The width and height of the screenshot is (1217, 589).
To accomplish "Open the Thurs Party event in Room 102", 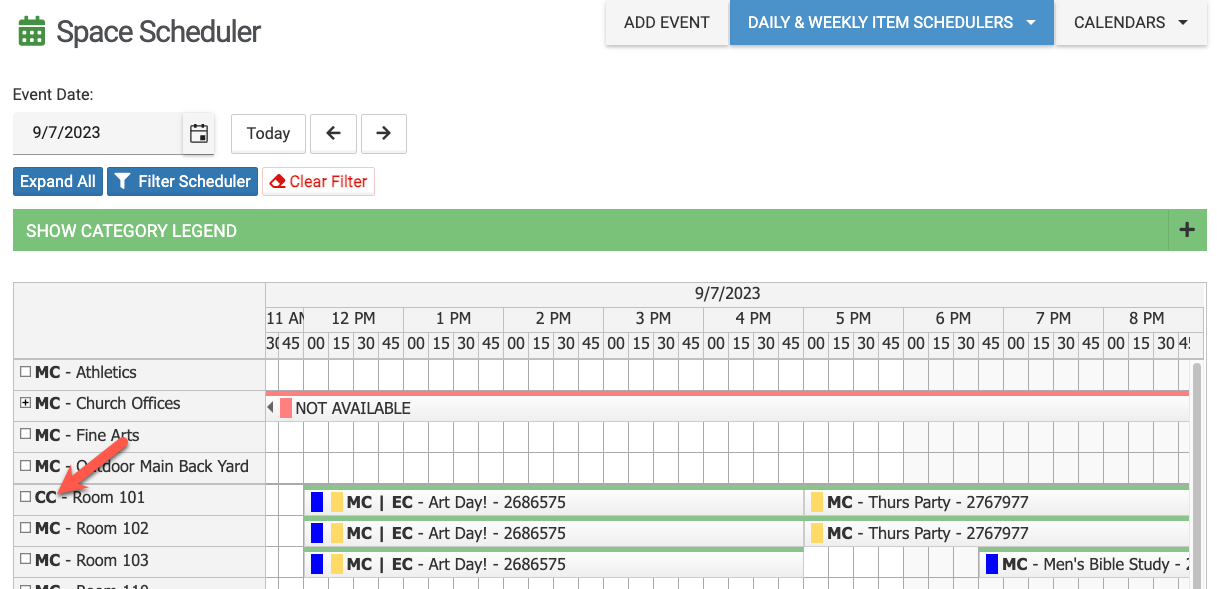I will 997,533.
